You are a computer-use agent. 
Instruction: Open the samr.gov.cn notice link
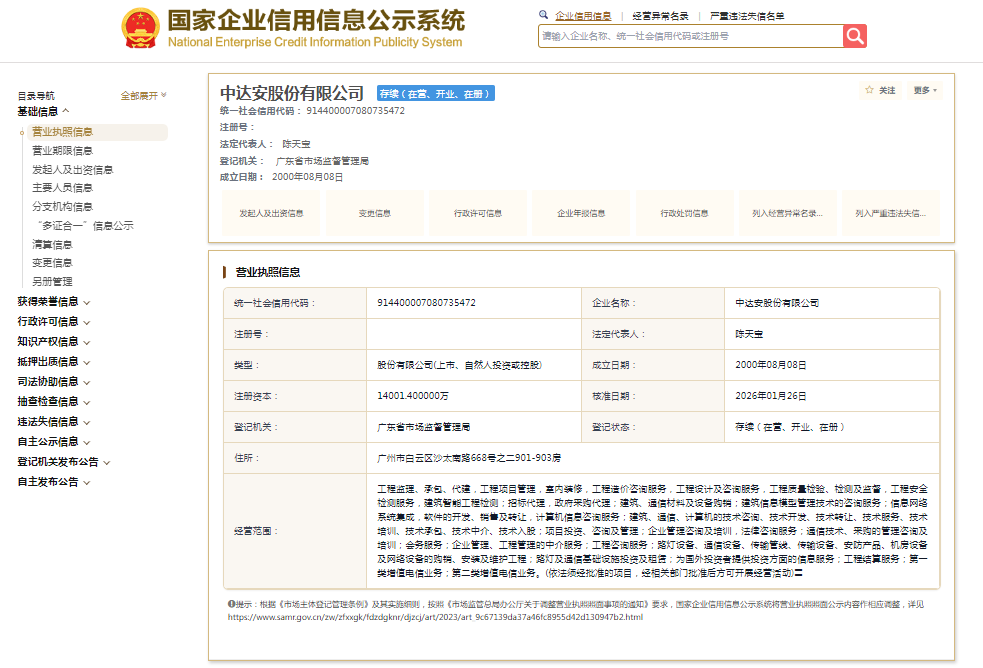(435, 617)
